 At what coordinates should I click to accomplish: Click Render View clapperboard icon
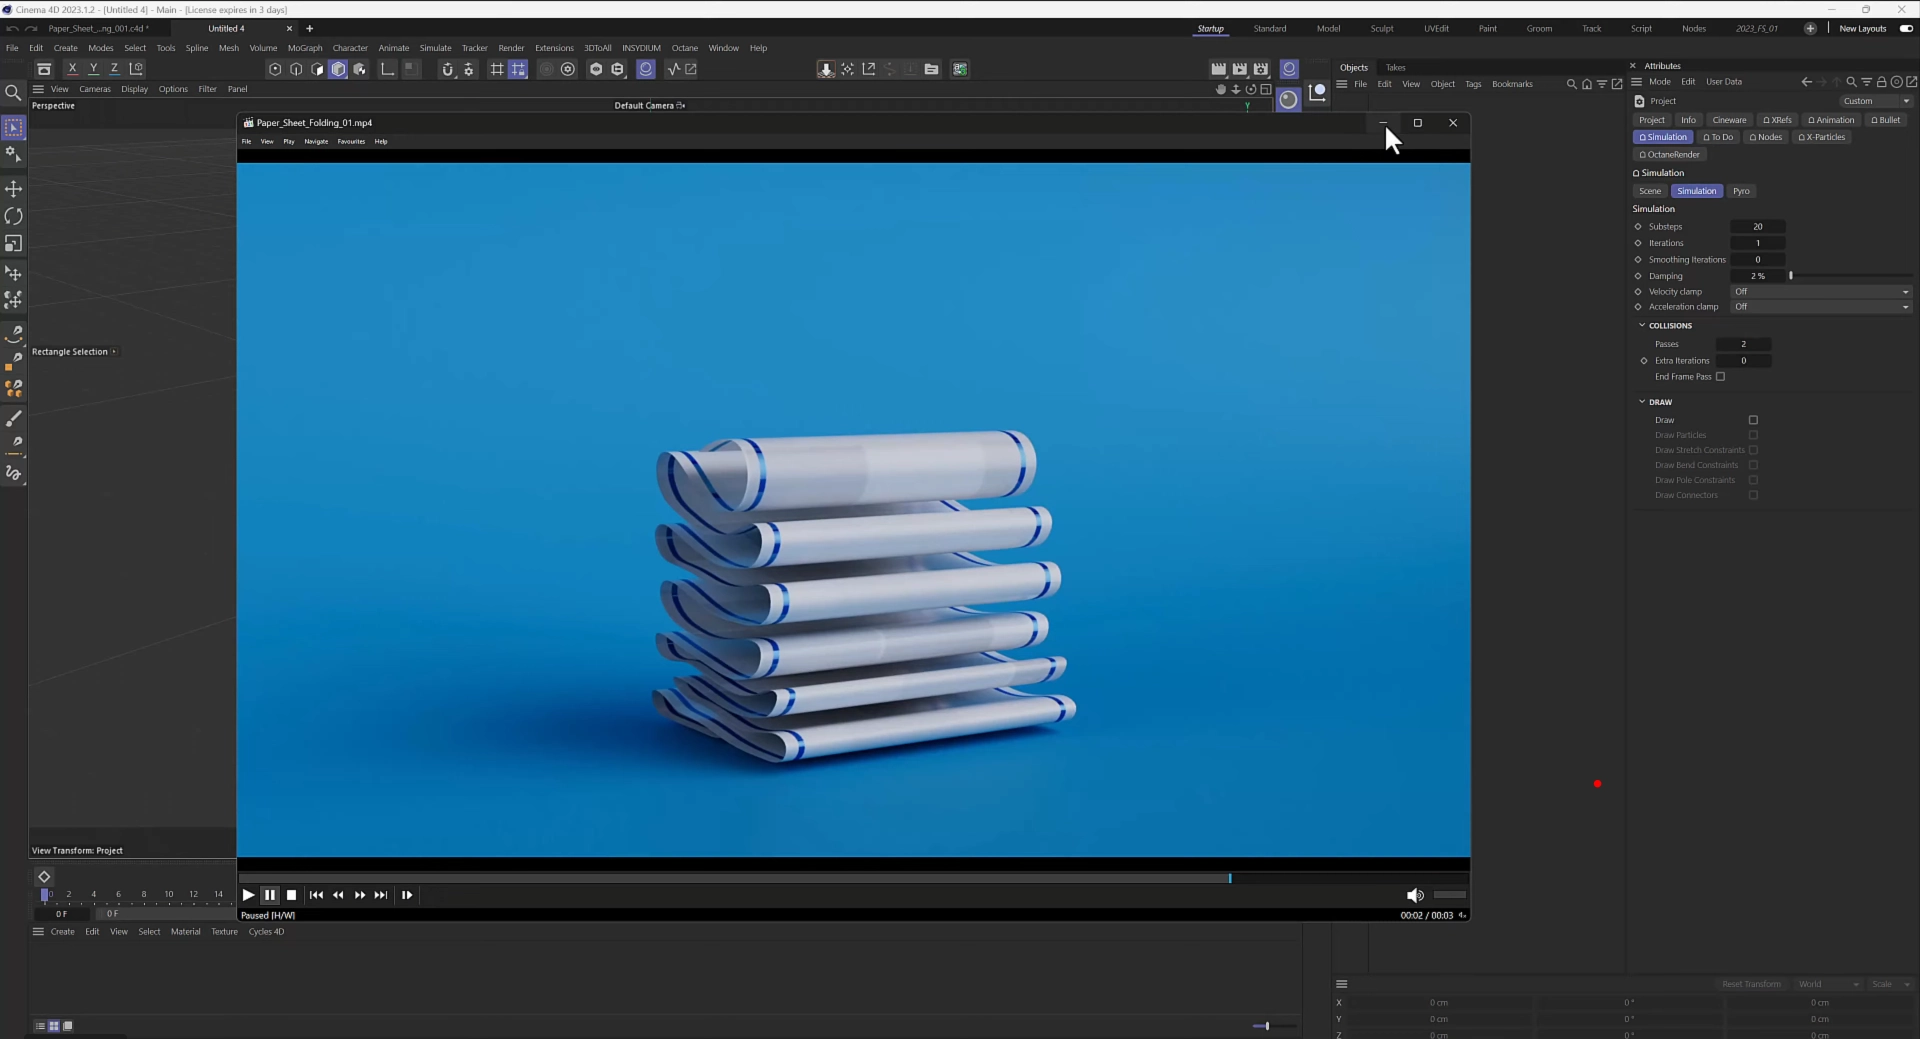pyautogui.click(x=1218, y=69)
